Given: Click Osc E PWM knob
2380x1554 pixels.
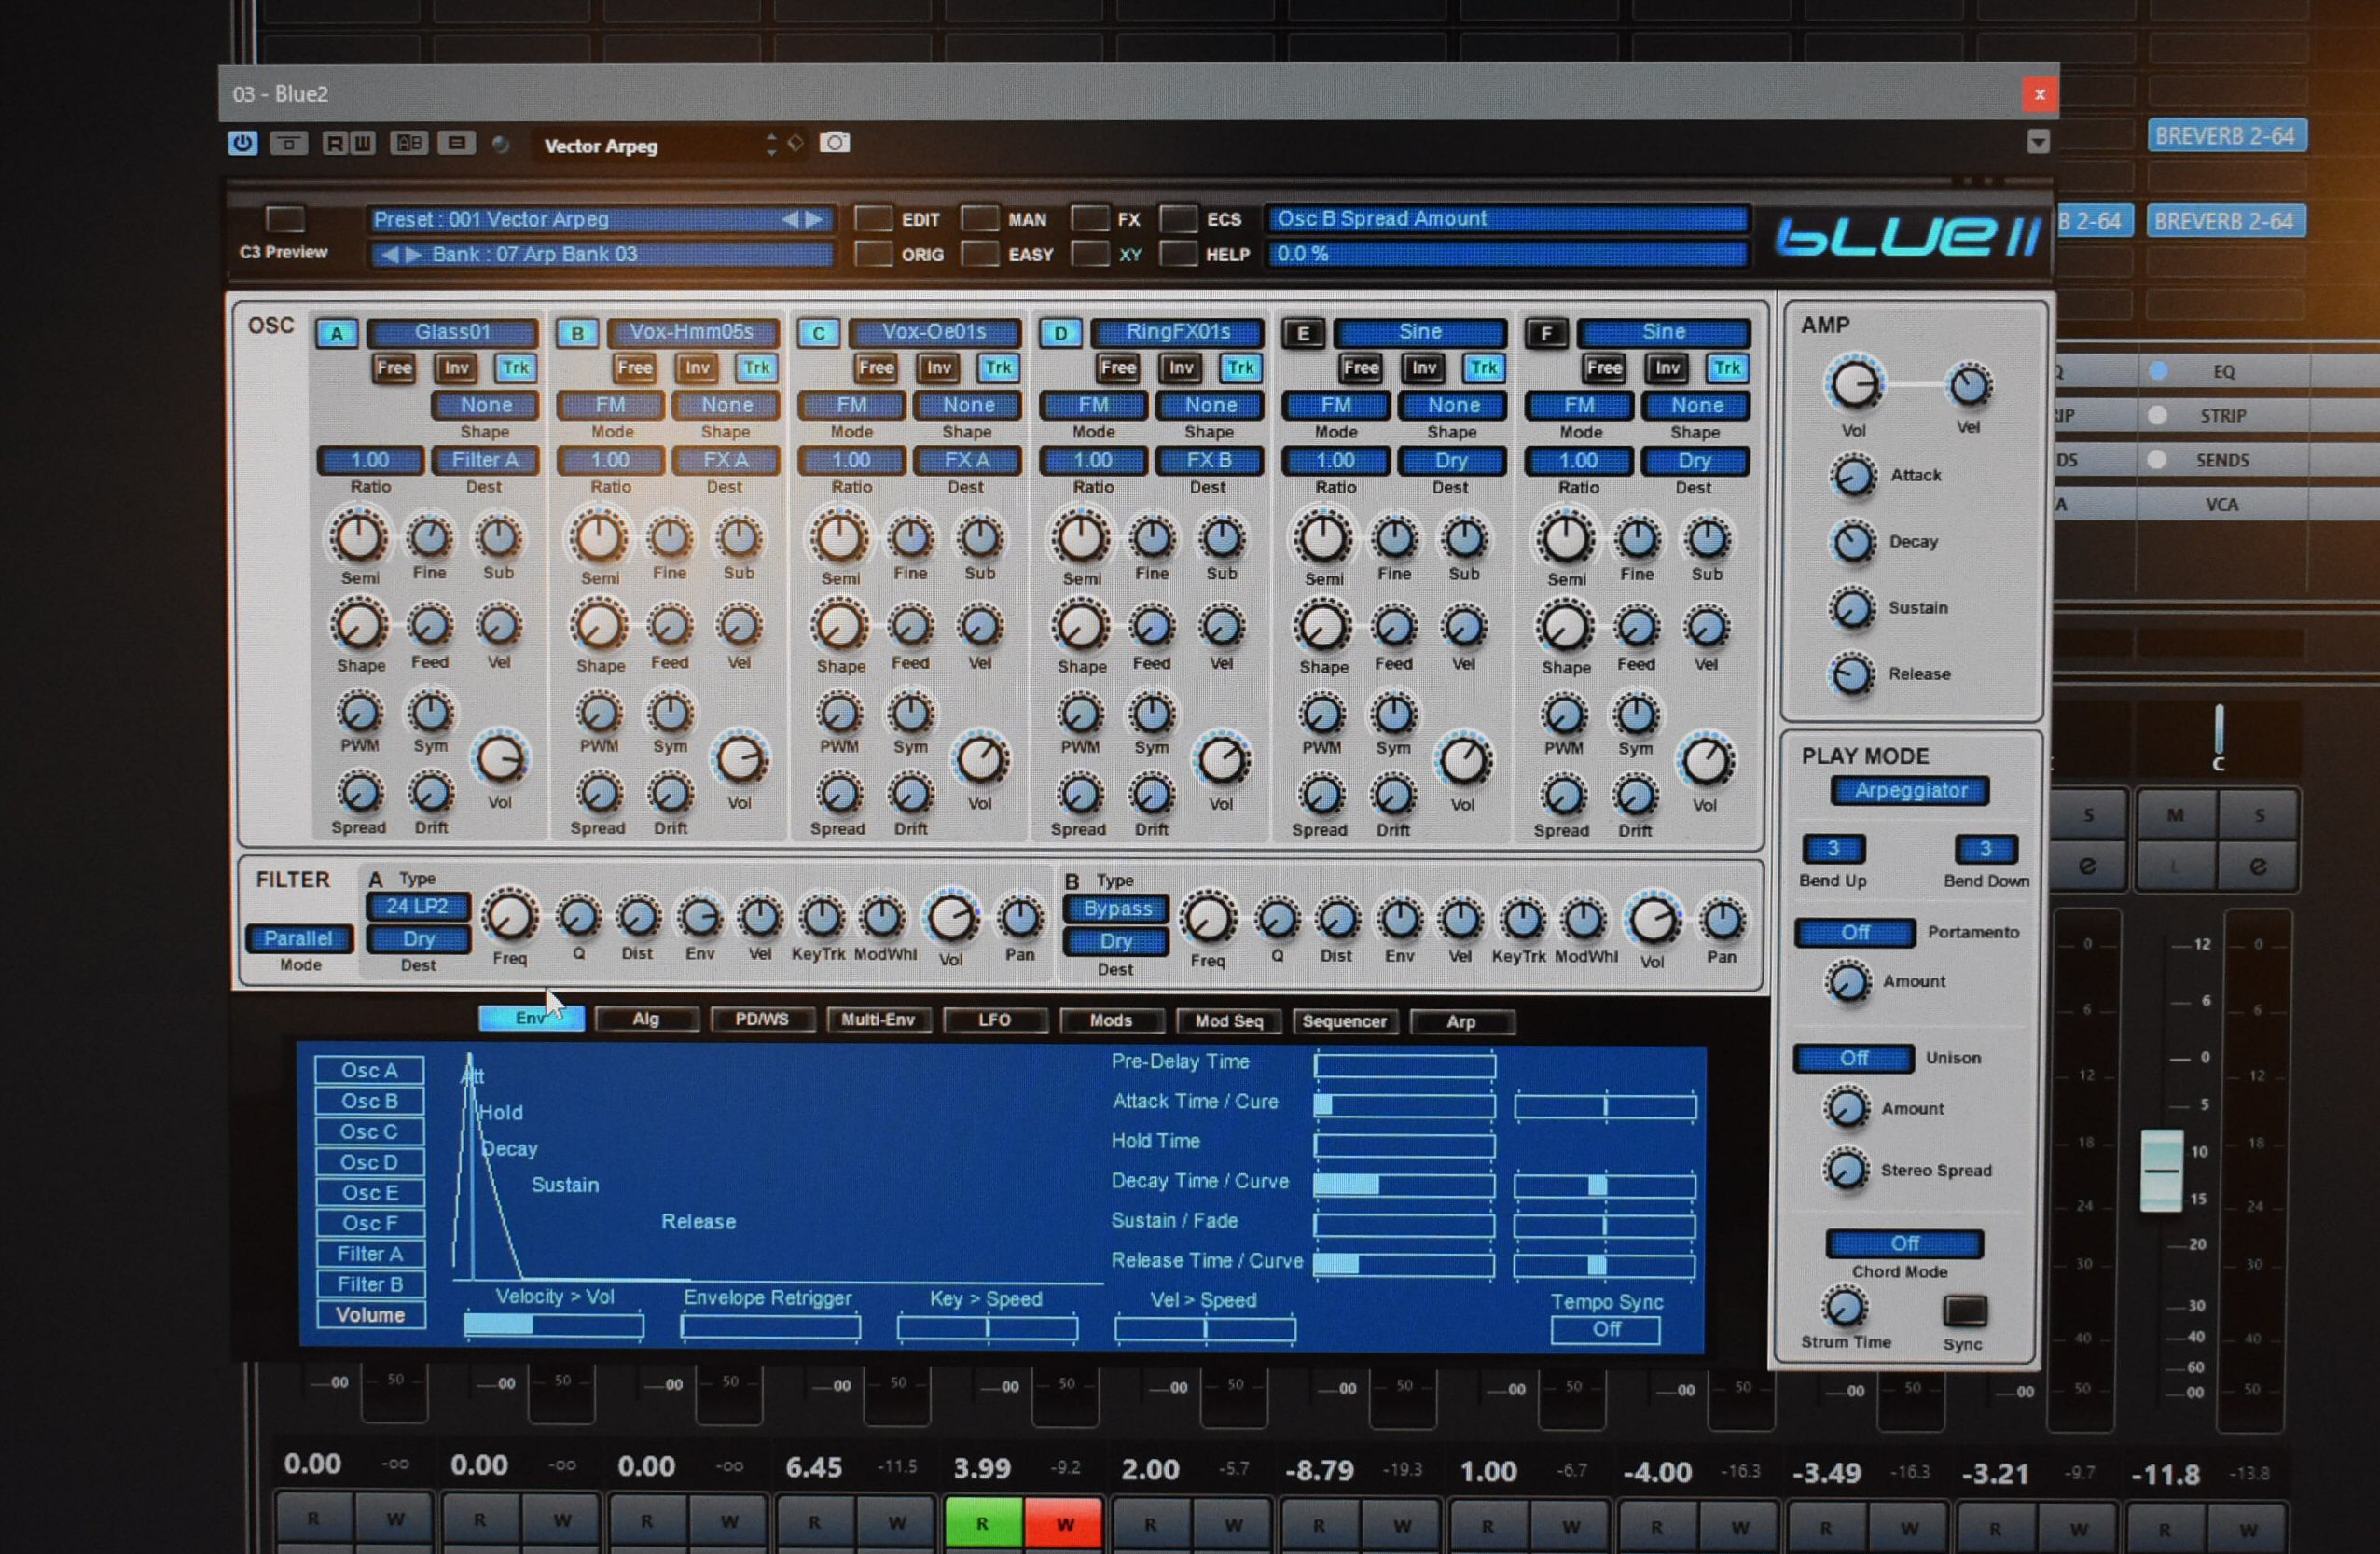Looking at the screenshot, I should point(1321,715).
